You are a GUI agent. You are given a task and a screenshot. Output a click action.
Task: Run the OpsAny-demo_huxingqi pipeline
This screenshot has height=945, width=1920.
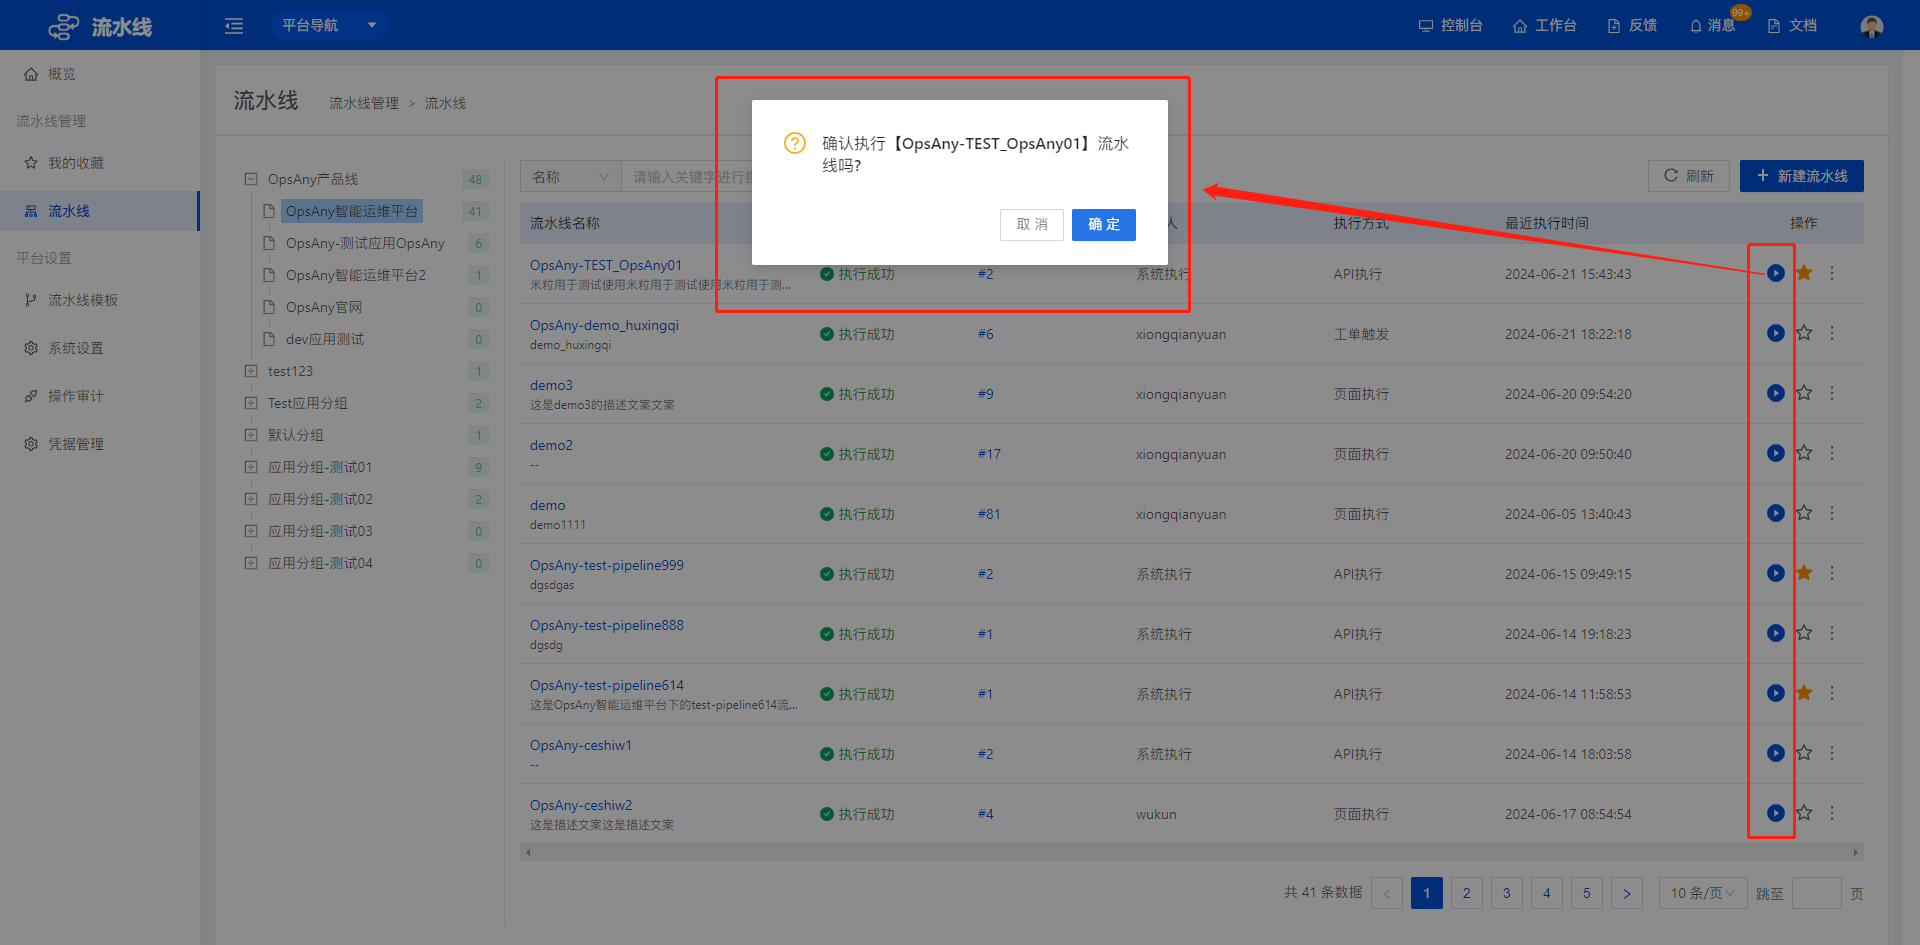click(1775, 333)
